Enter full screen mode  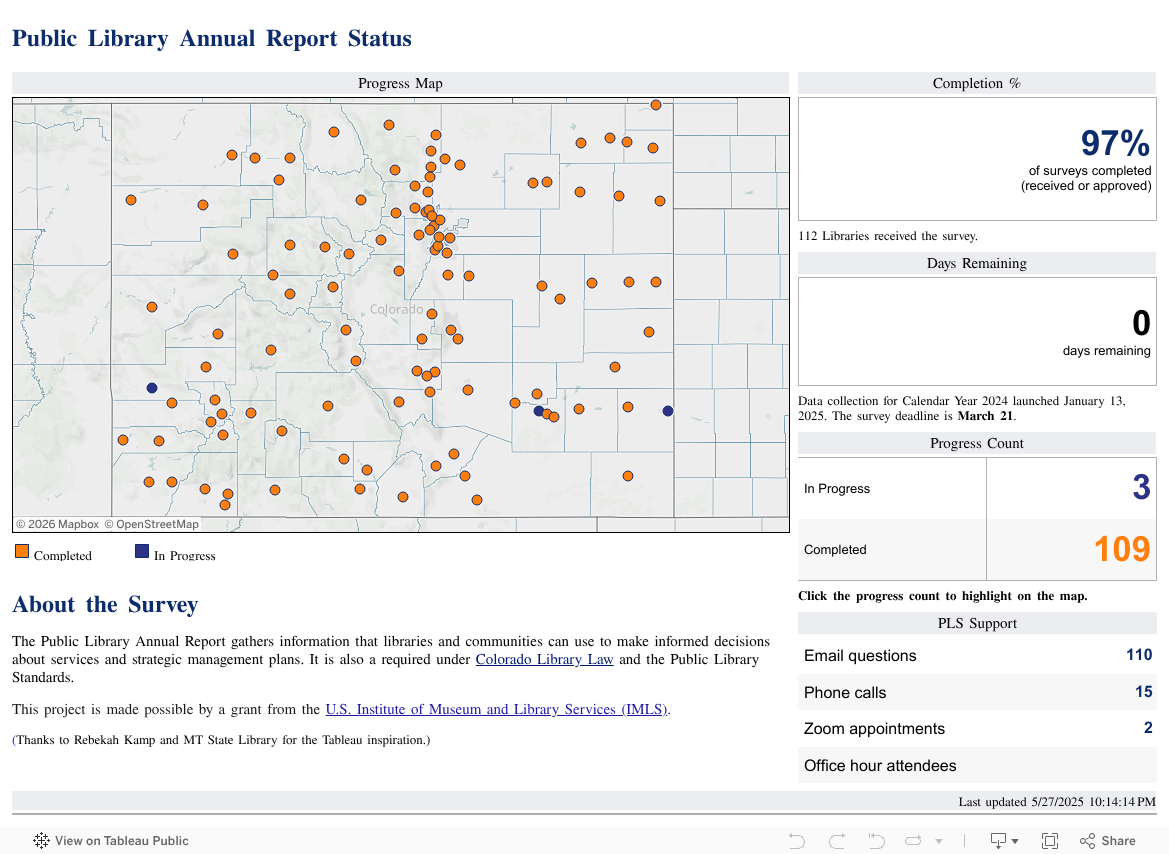point(1050,841)
